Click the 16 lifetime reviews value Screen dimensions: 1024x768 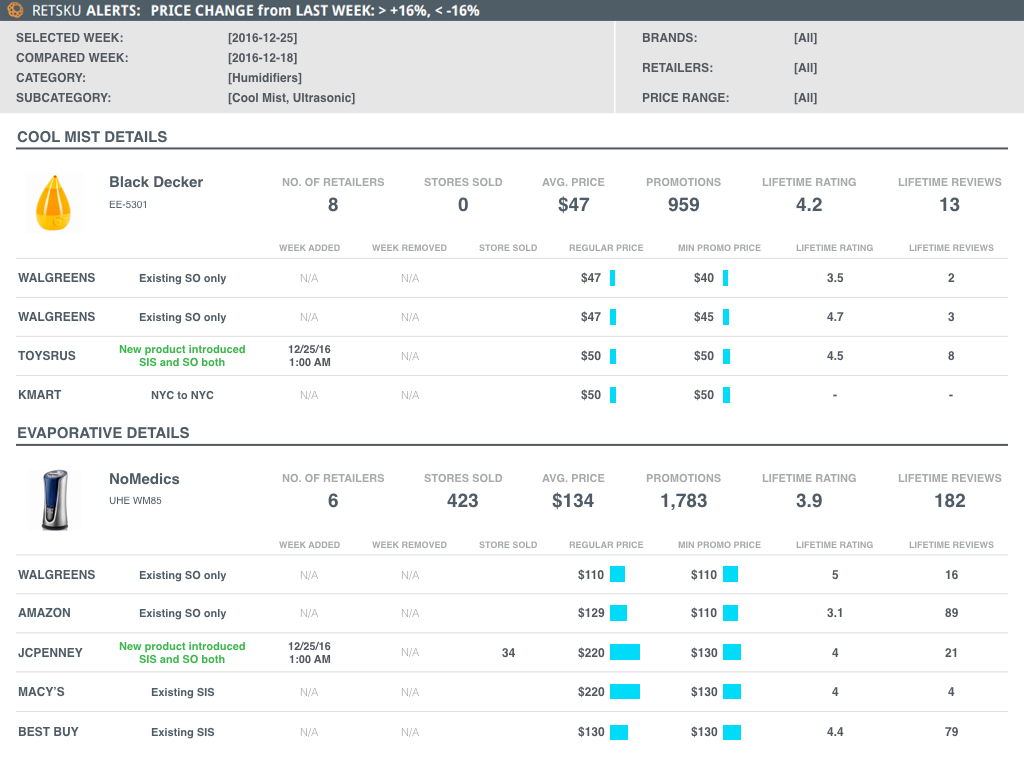tap(952, 575)
